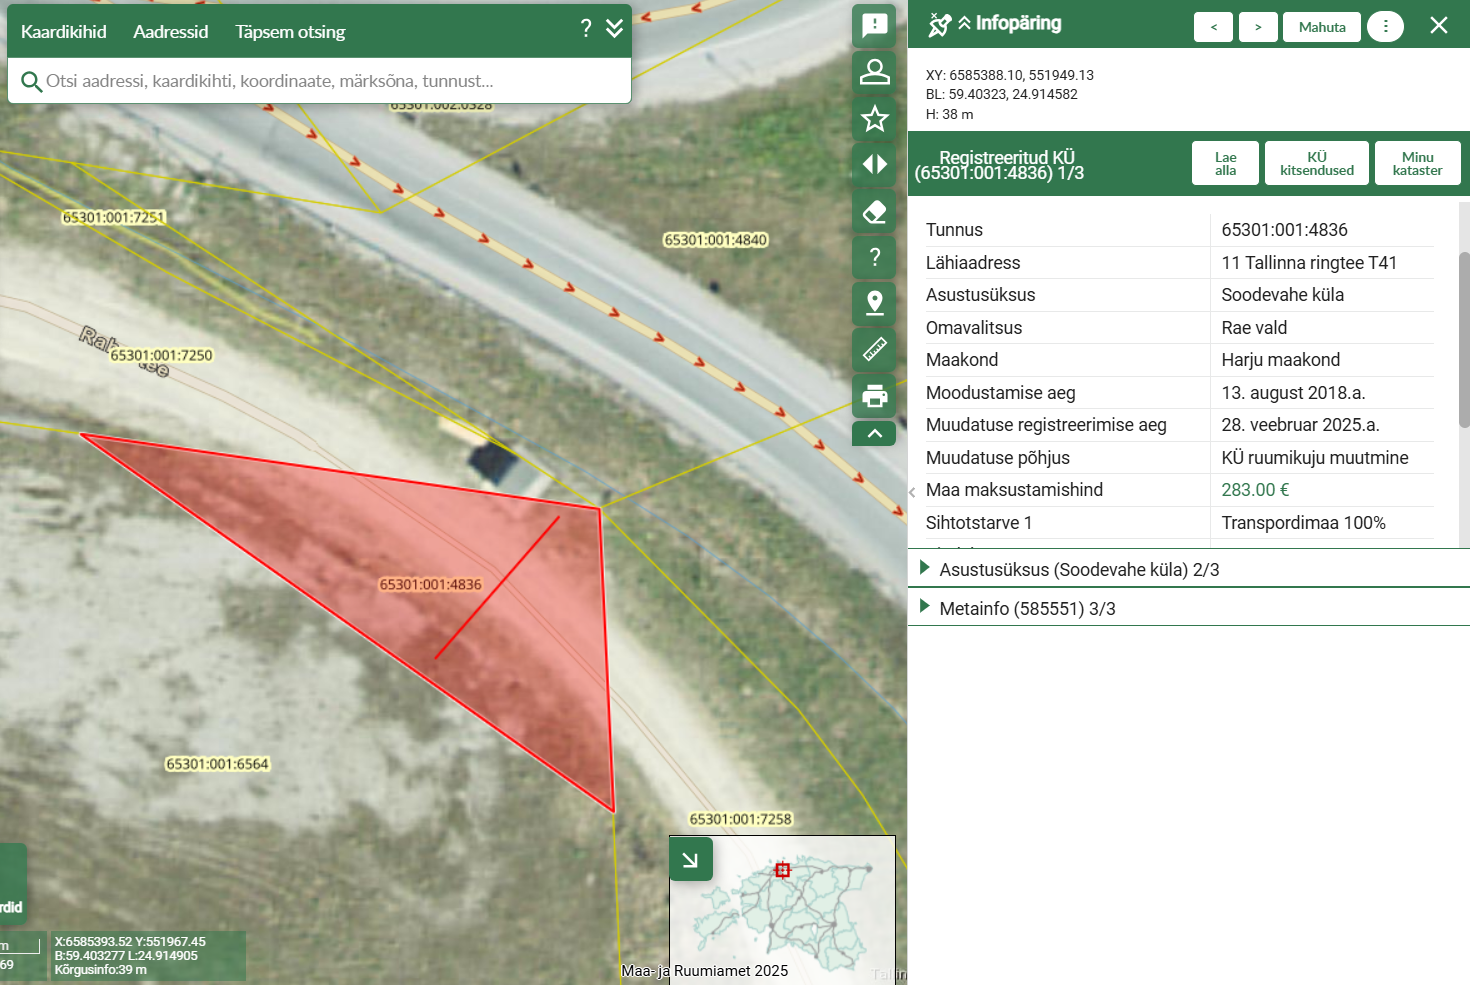Click the user account icon
The width and height of the screenshot is (1470, 985).
[874, 72]
